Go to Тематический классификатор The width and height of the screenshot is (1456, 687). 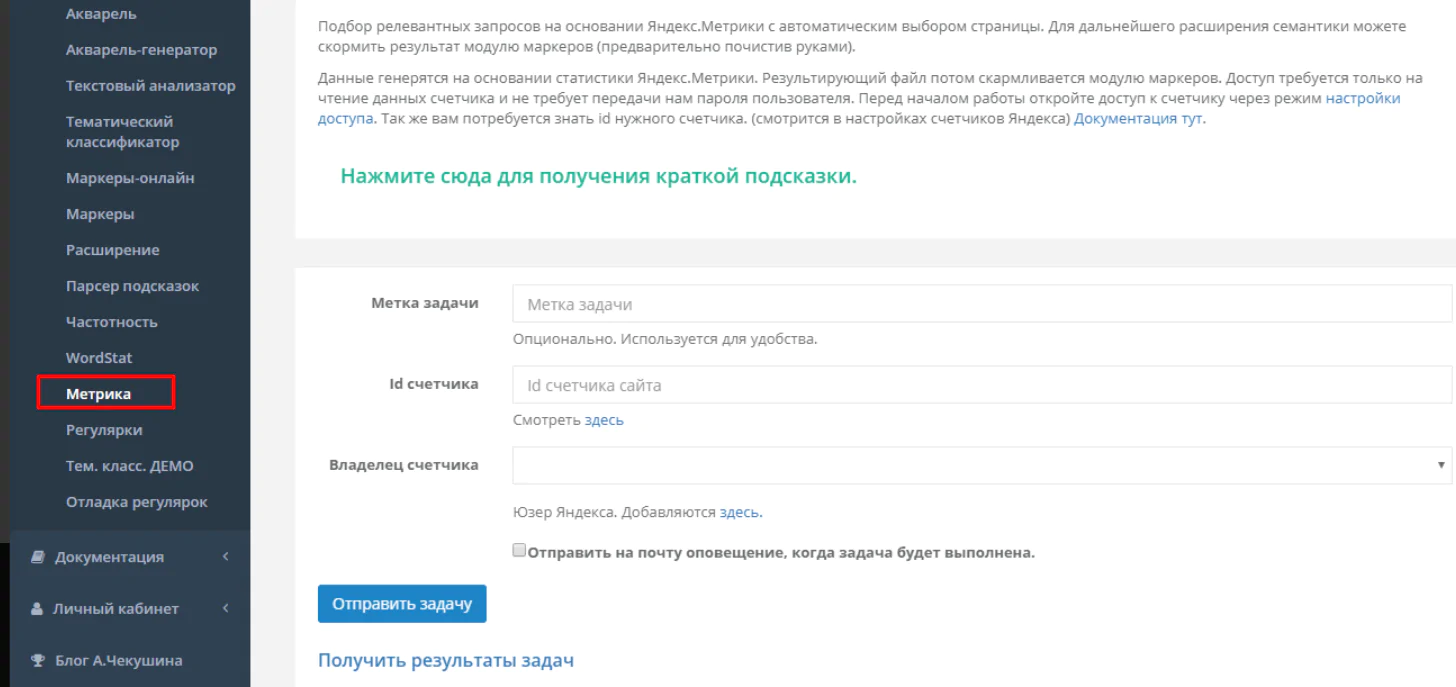123,132
